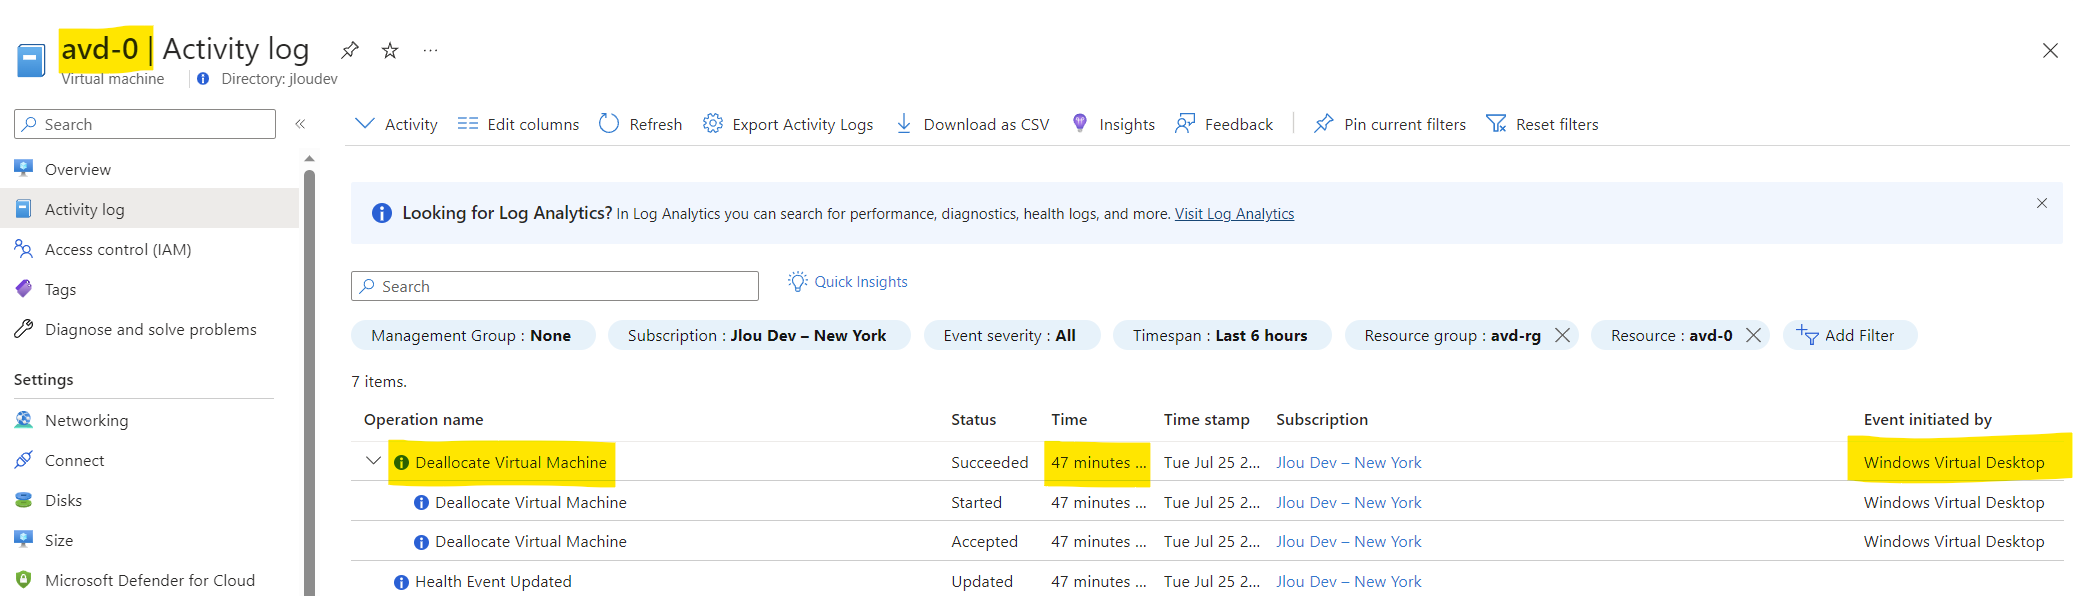Add avd-0 to favorites with the star
The height and width of the screenshot is (596, 2087).
point(390,50)
